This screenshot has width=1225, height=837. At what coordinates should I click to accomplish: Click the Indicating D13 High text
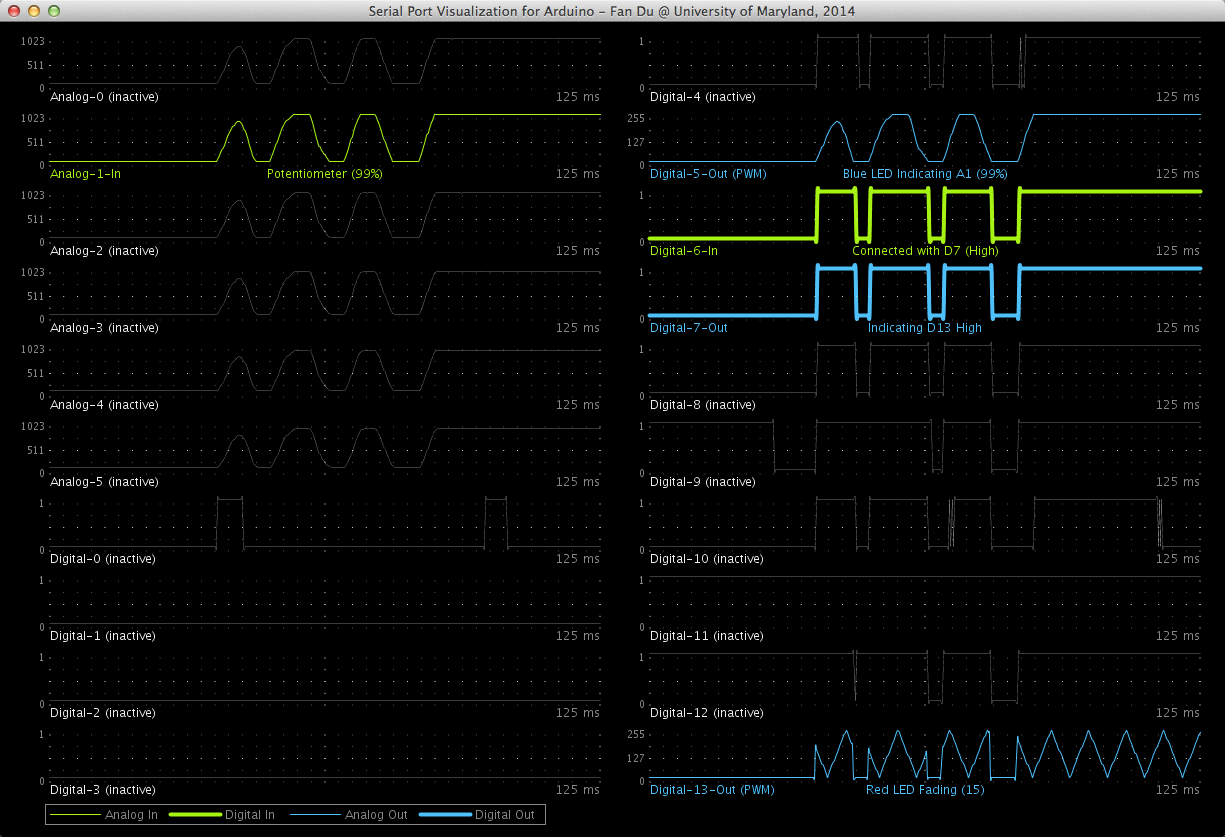pos(925,328)
